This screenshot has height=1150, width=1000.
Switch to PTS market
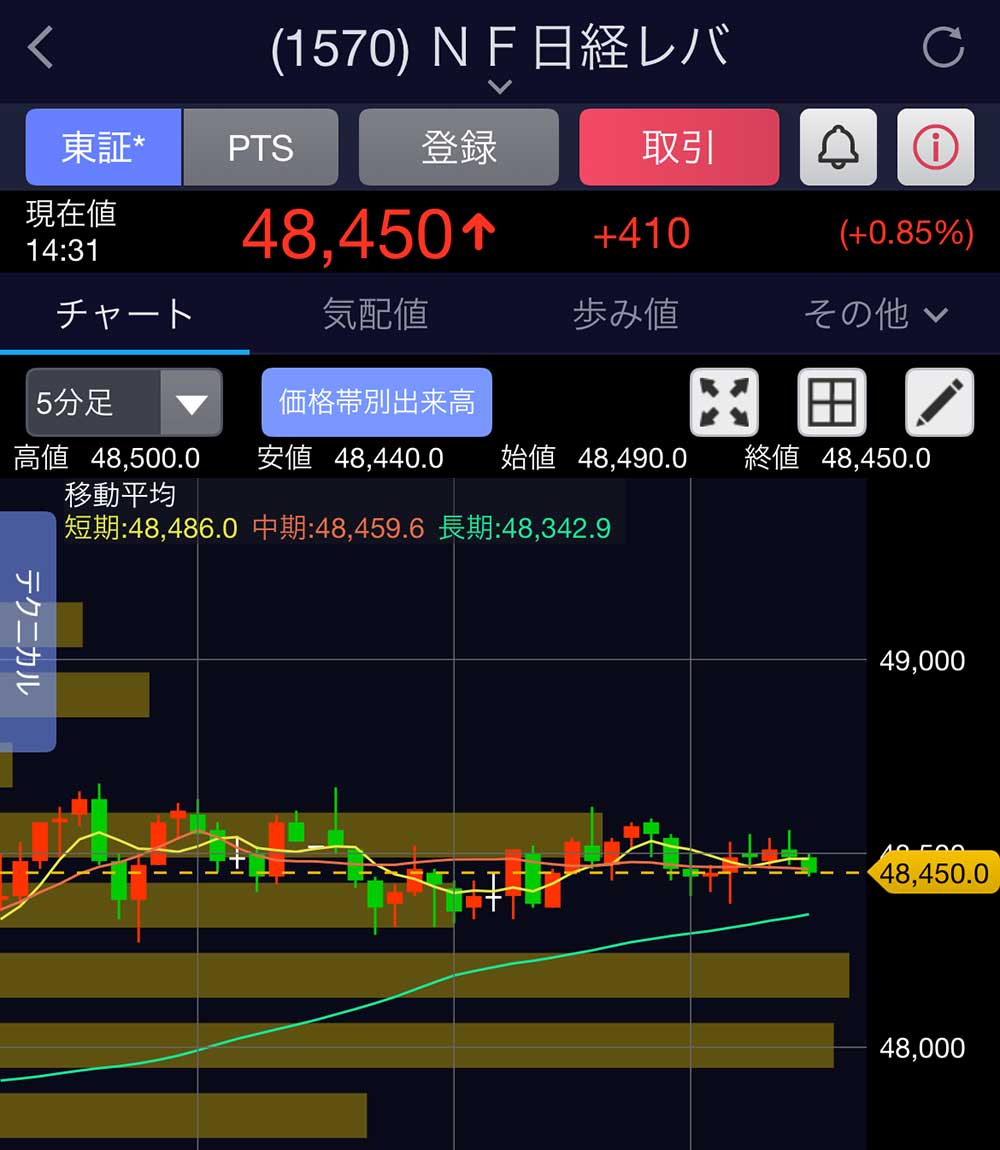coord(261,148)
